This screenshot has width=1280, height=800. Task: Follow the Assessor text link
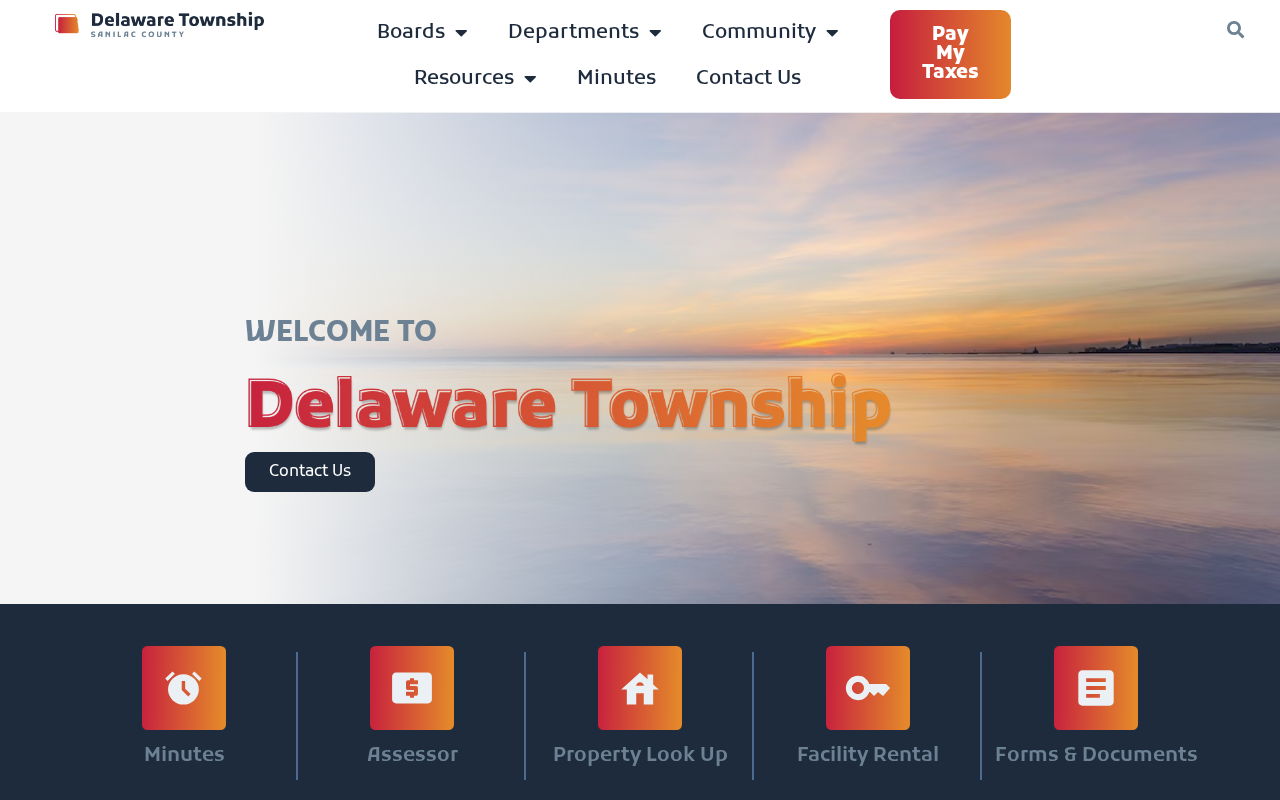click(x=412, y=755)
